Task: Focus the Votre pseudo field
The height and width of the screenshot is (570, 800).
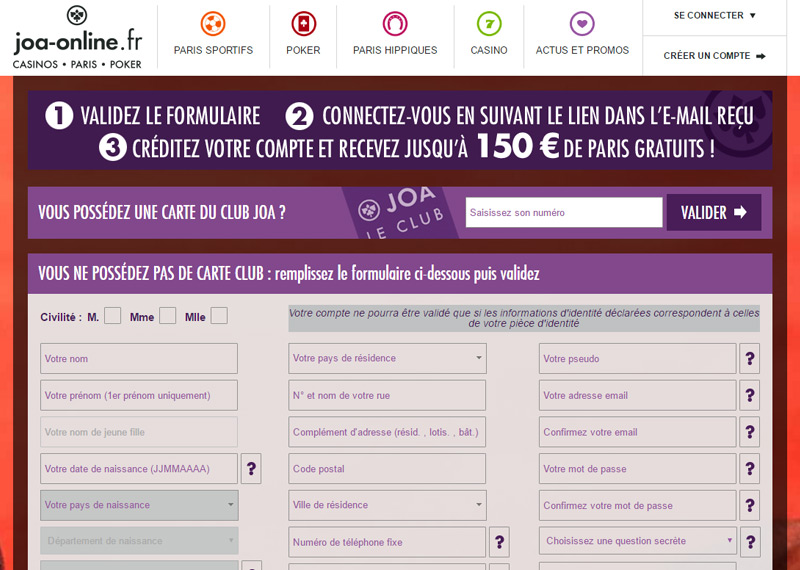Action: coord(638,358)
